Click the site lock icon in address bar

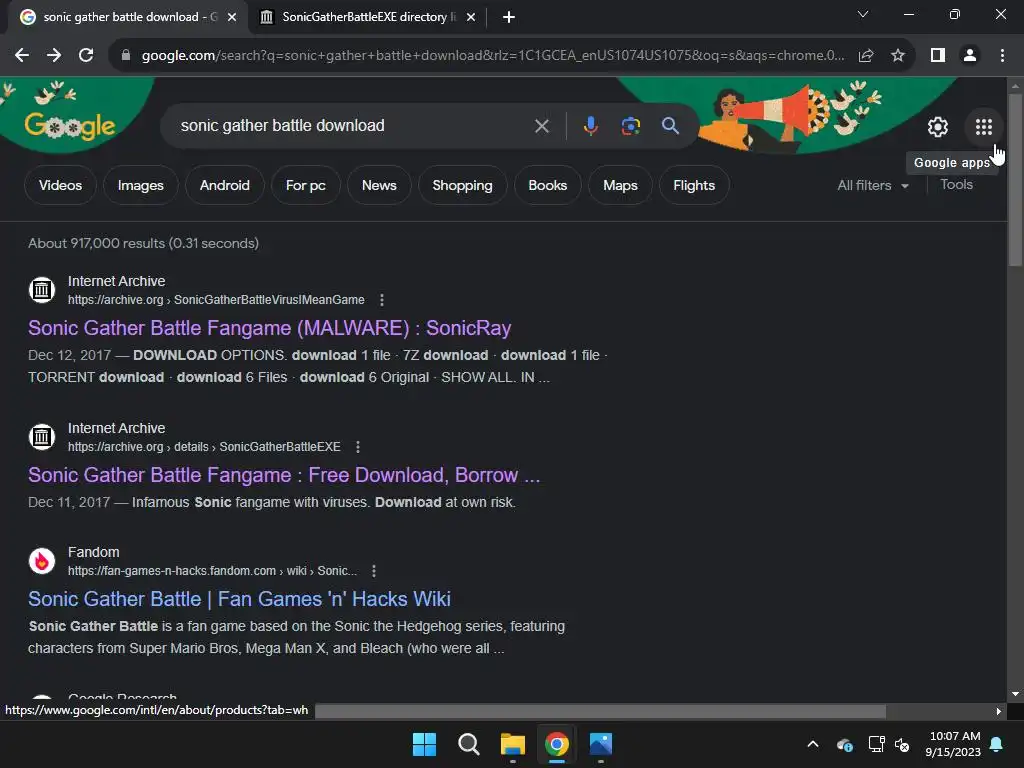click(126, 56)
